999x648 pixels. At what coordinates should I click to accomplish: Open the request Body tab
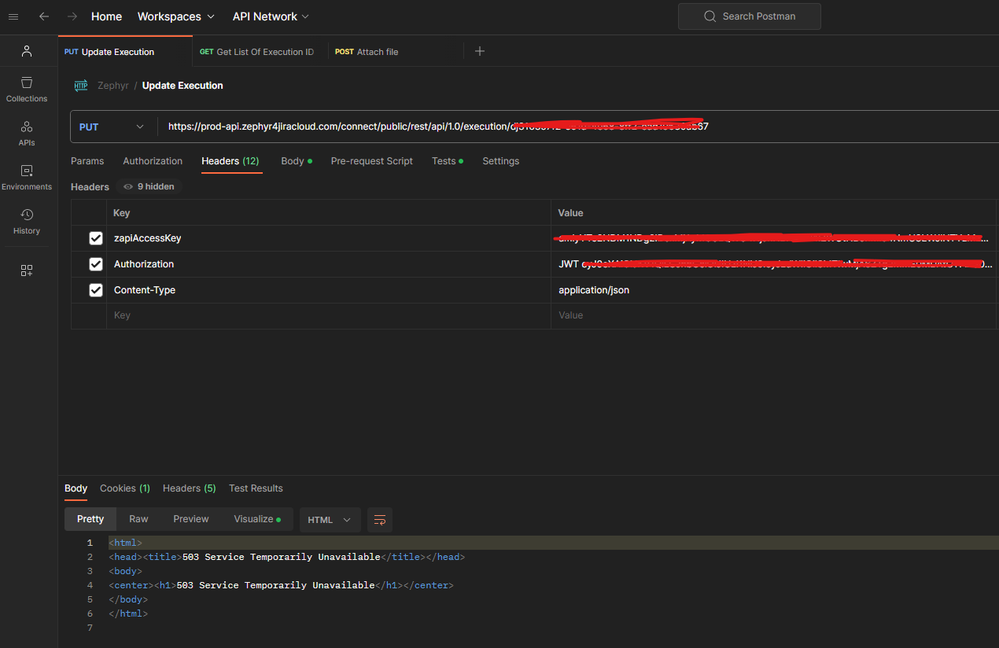pos(296,161)
